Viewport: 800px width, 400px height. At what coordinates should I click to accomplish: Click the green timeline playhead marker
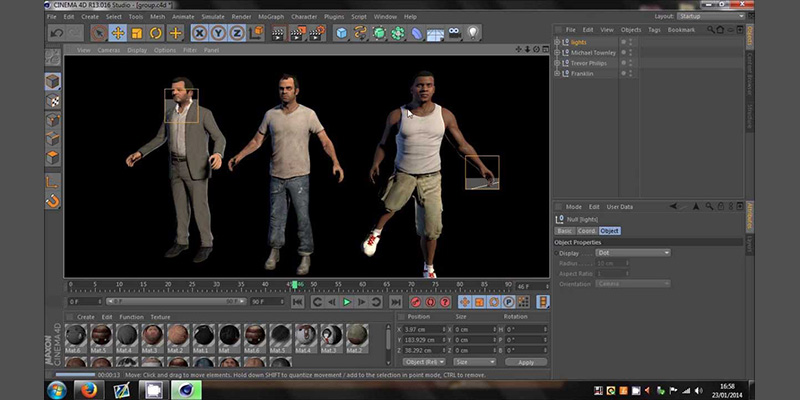(x=294, y=284)
